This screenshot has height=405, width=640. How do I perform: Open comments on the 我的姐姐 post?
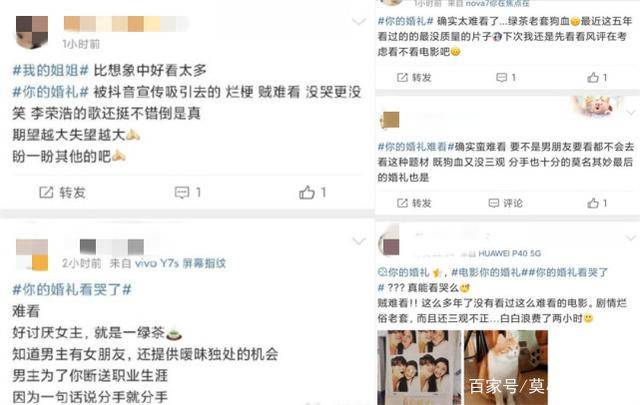[x=187, y=192]
